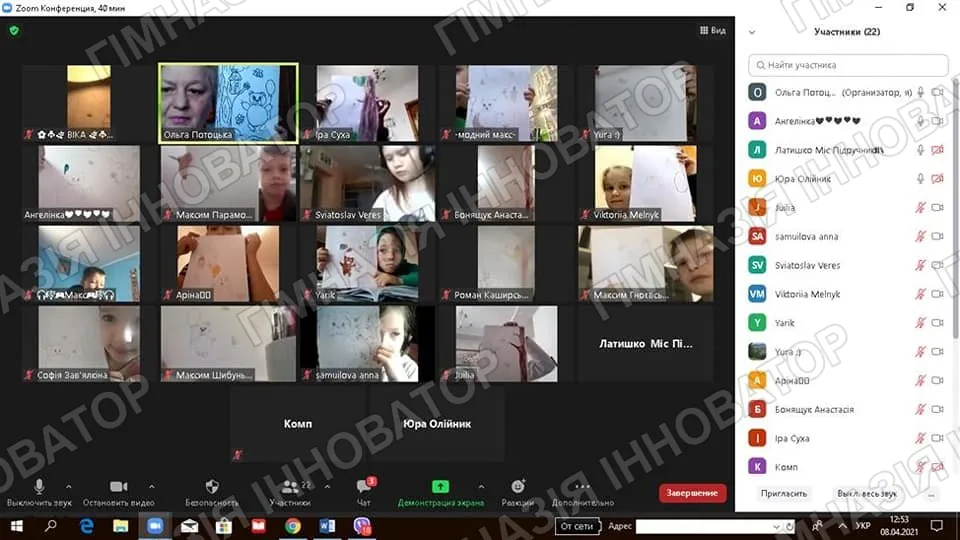
Task: Toggle microphone icon for Латишко Міс in list
Action: point(920,150)
